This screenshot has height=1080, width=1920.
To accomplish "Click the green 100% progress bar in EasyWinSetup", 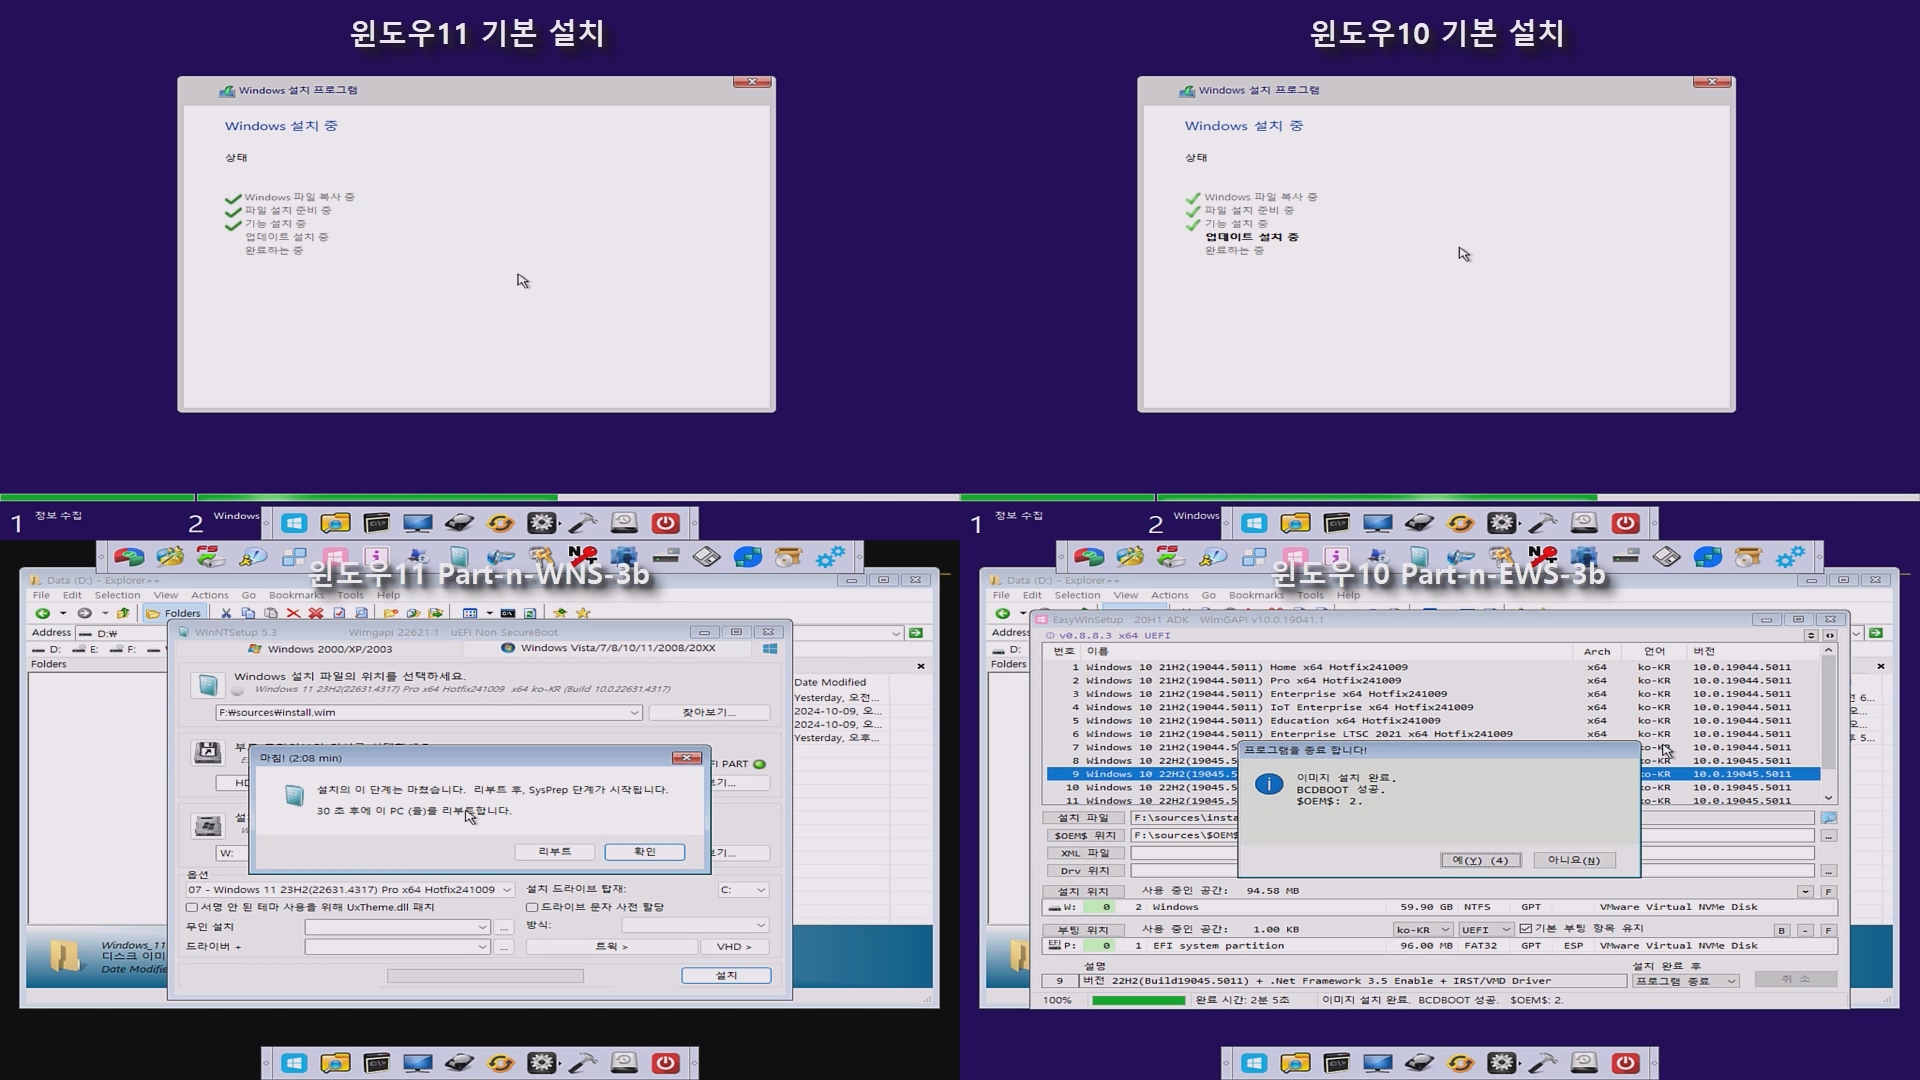I will [1138, 1000].
